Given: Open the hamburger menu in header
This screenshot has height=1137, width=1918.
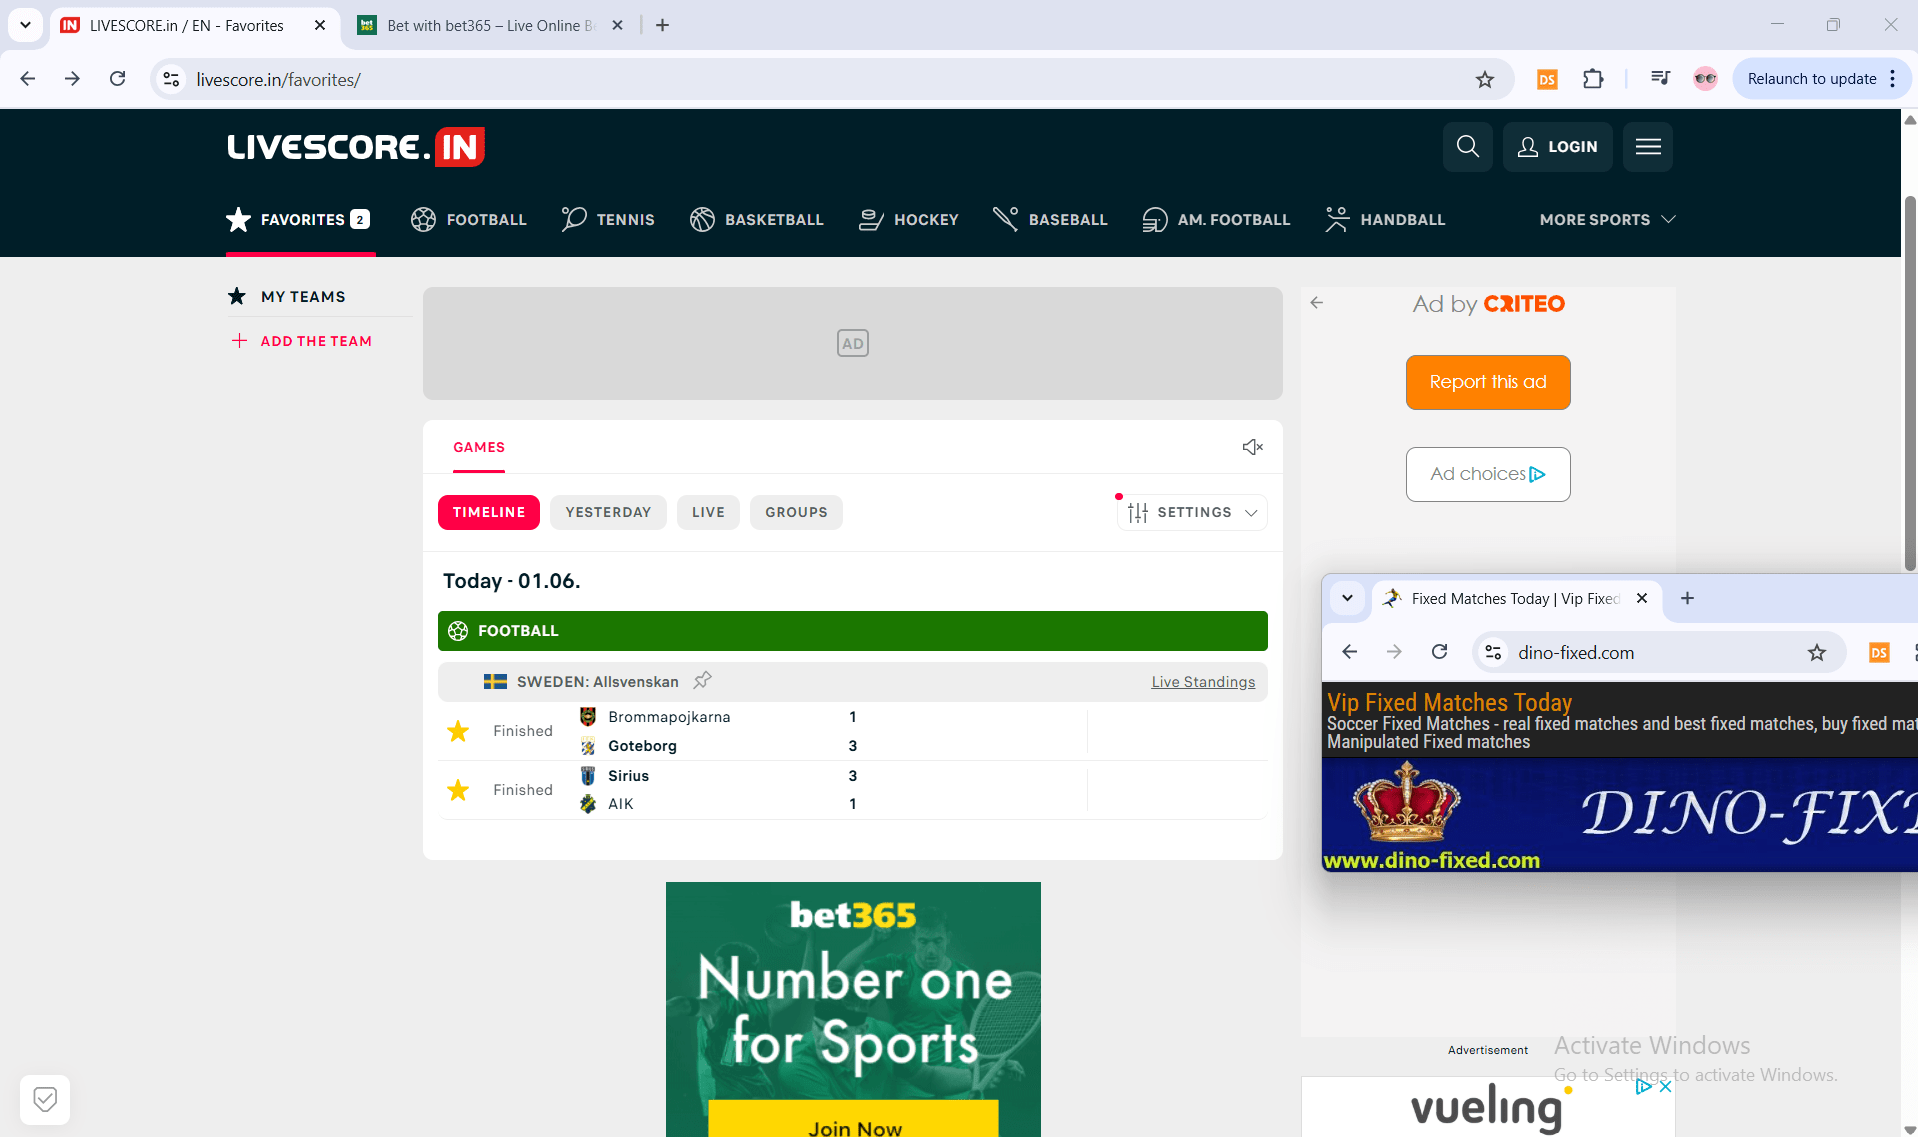Looking at the screenshot, I should tap(1648, 147).
